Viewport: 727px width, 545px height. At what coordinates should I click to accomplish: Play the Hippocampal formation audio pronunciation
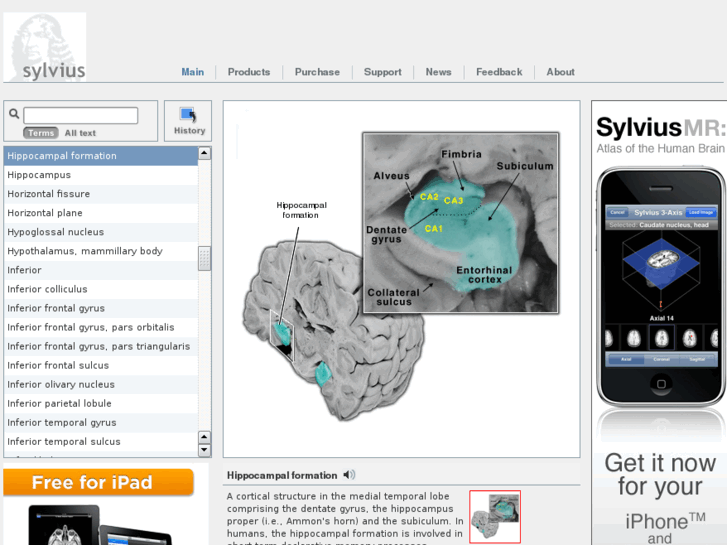coord(349,474)
